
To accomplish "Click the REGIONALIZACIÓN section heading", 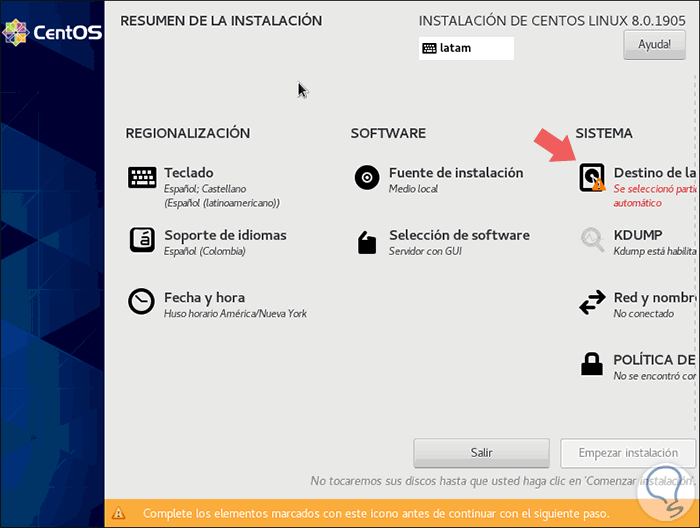I will [188, 133].
